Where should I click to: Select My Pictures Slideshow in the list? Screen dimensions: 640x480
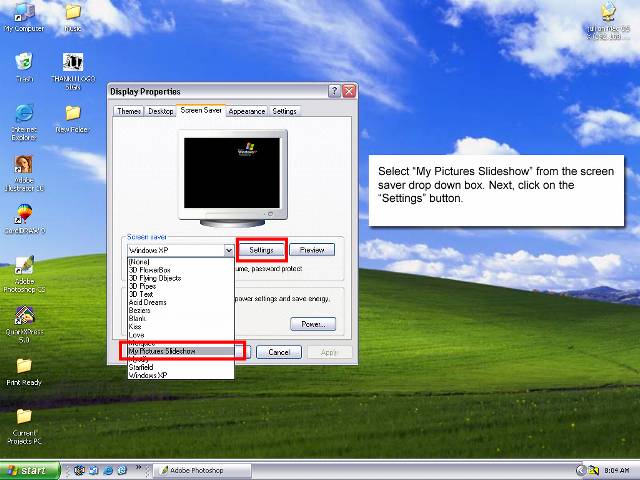pos(181,351)
